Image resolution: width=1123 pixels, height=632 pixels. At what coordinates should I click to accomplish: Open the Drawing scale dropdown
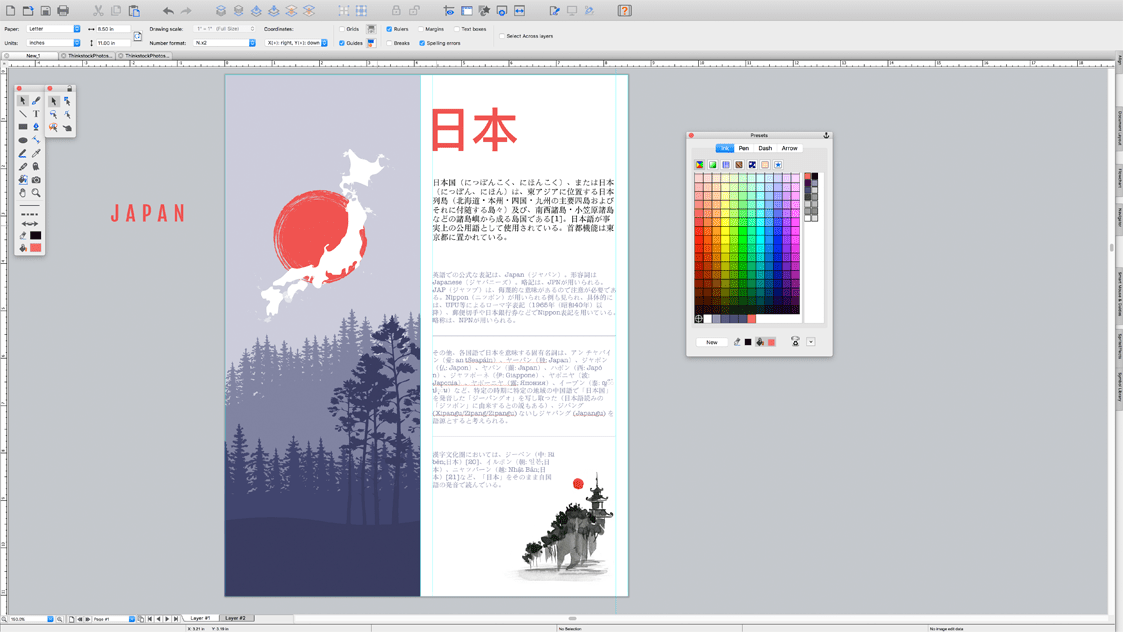point(224,29)
